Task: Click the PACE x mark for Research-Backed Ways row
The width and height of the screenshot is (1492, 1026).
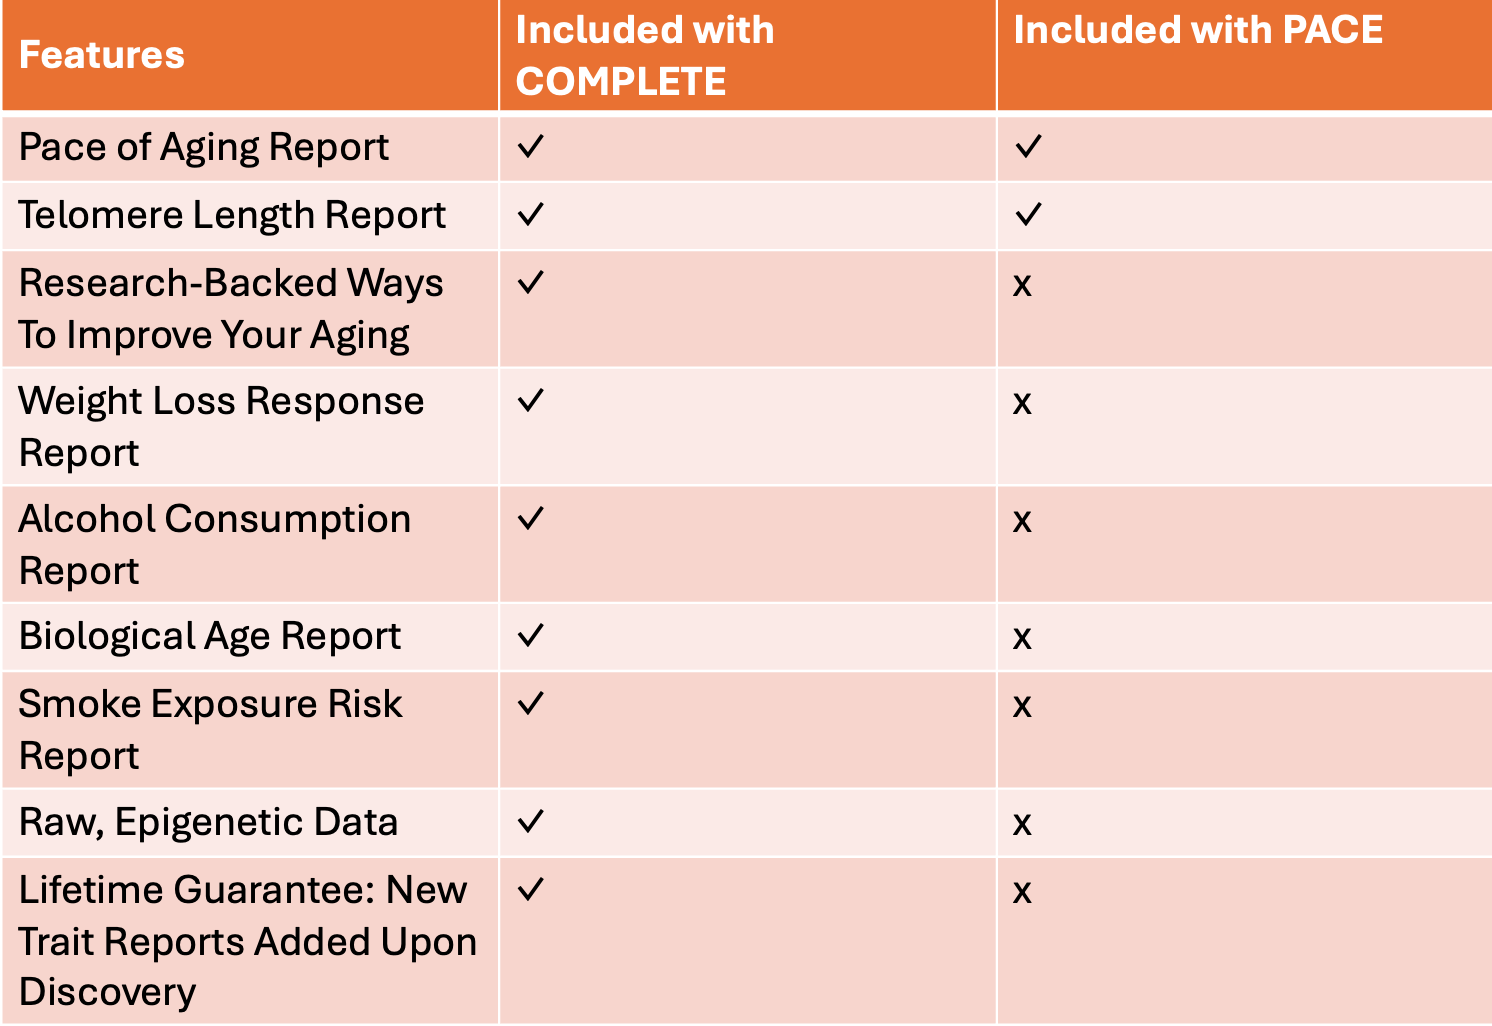Action: [x=1022, y=286]
